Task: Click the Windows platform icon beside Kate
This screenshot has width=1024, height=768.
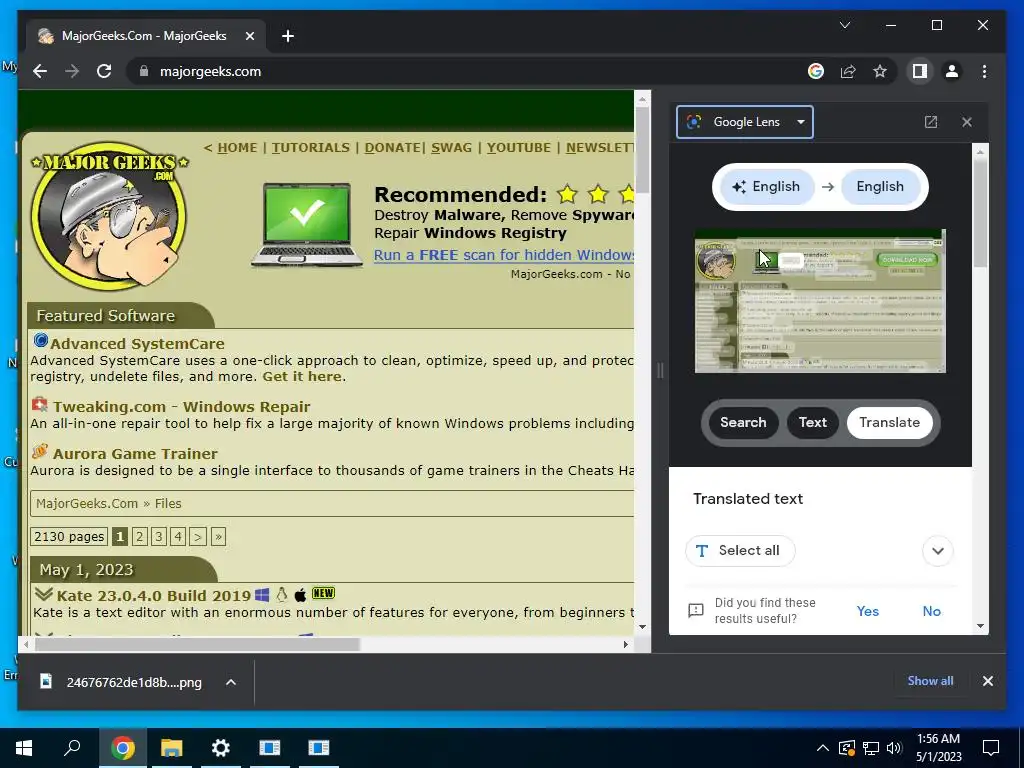Action: (x=262, y=595)
